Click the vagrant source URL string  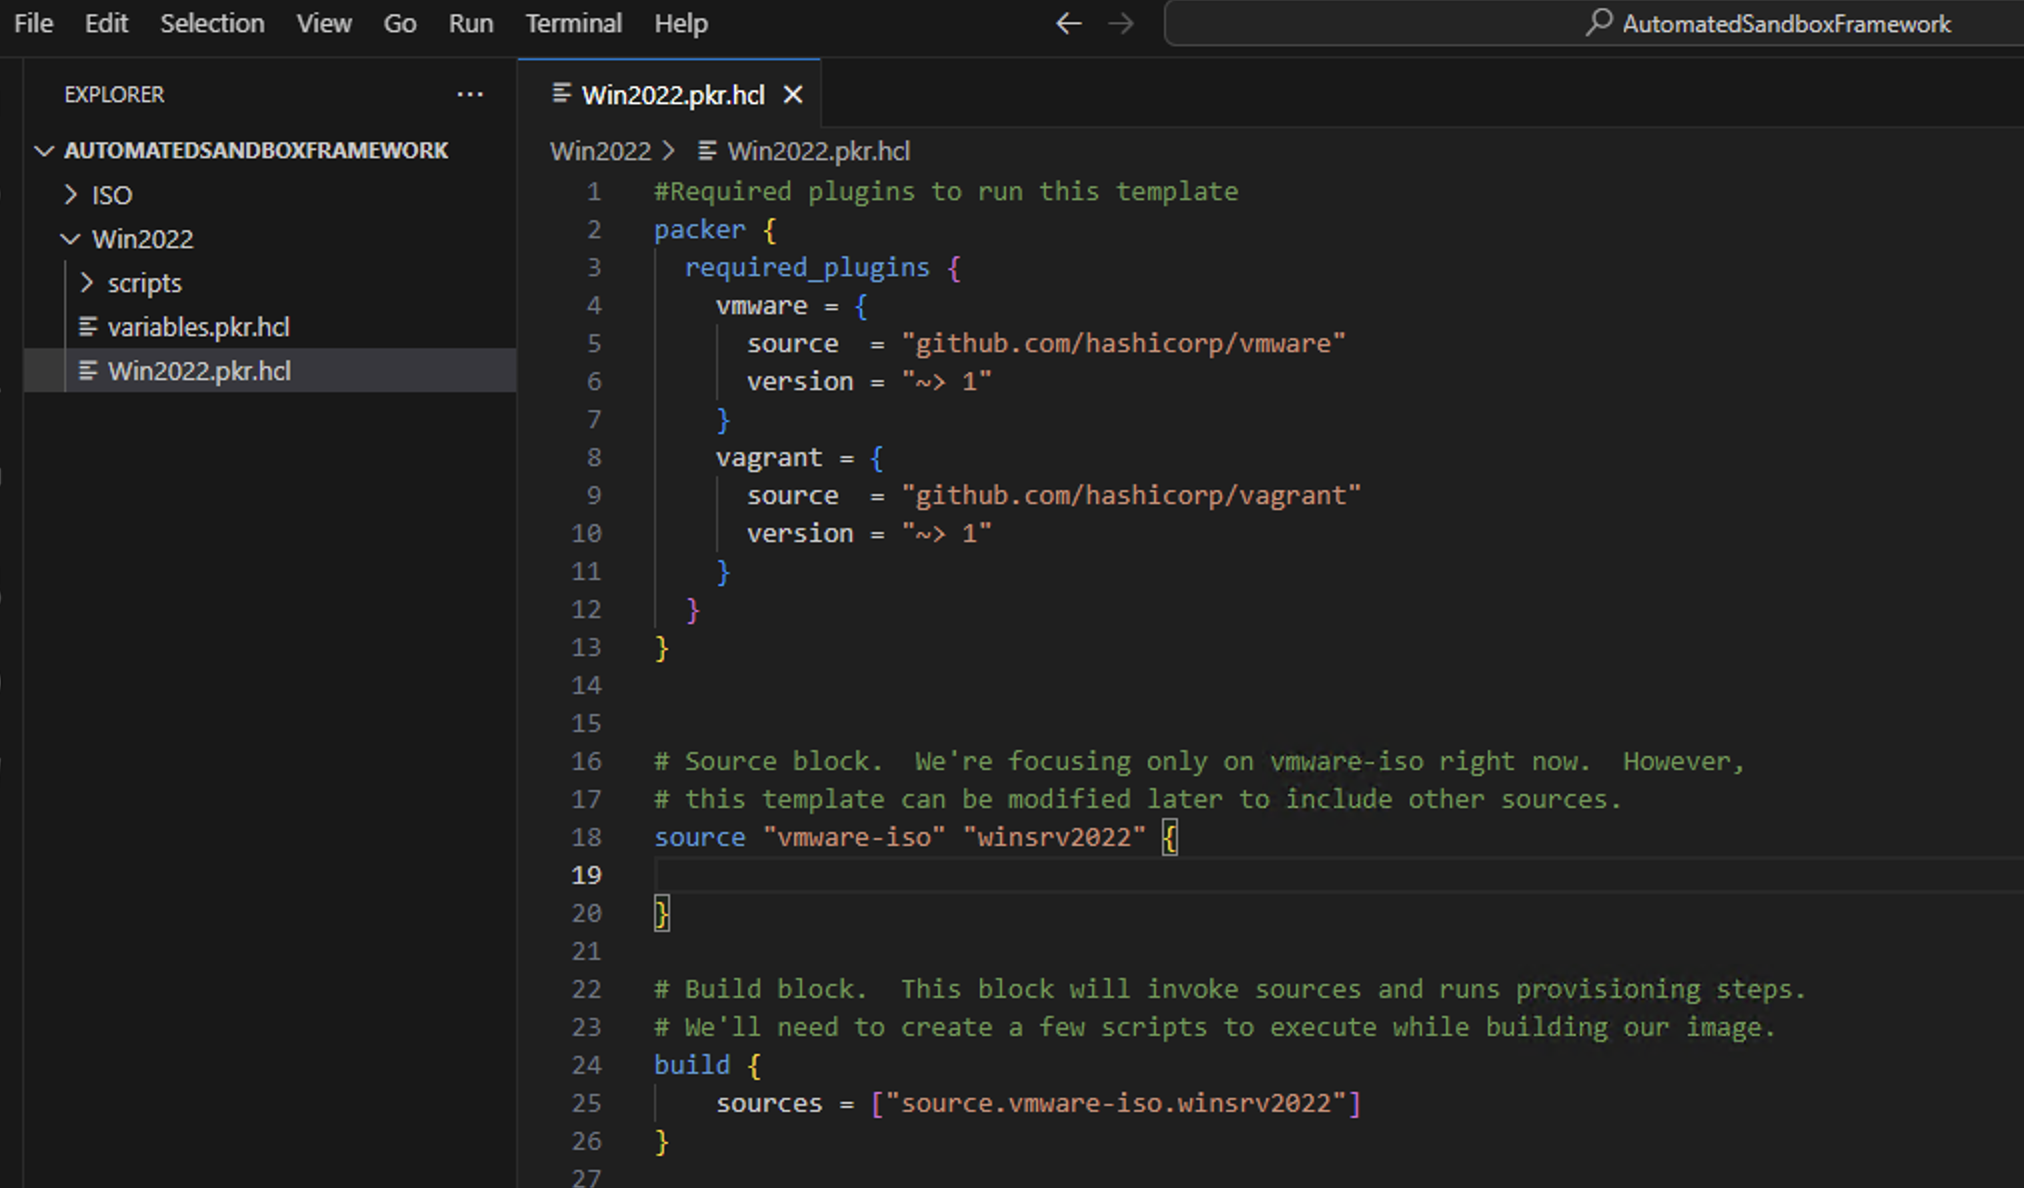pos(1131,495)
